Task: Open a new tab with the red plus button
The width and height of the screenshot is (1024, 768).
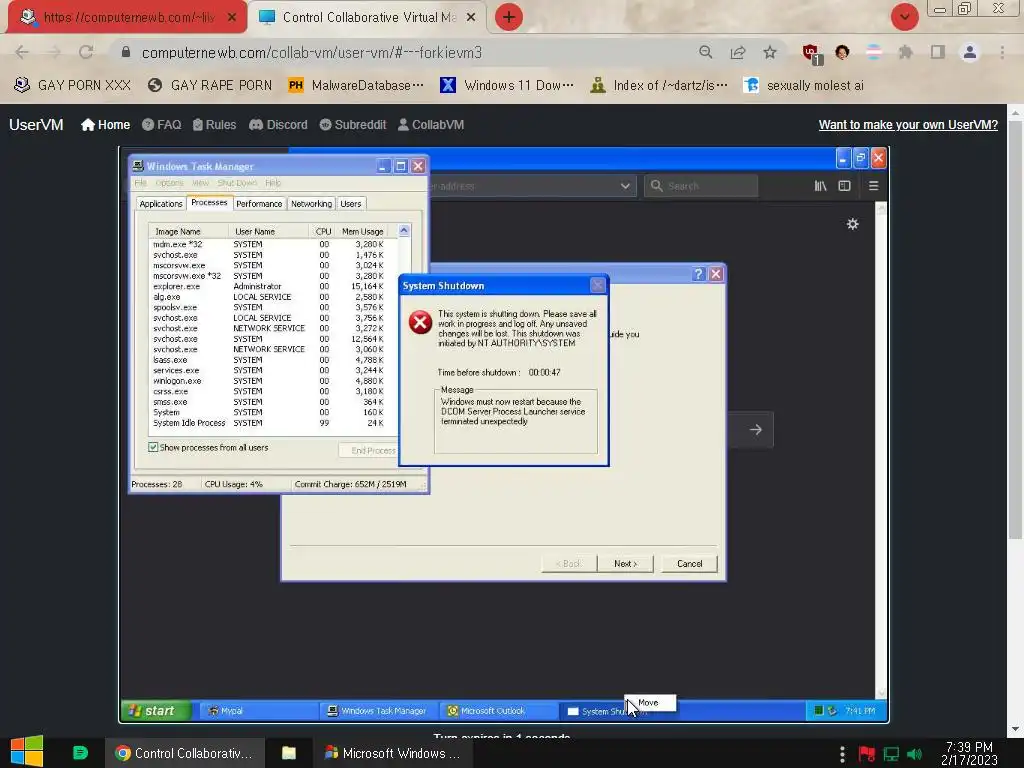Action: (509, 17)
